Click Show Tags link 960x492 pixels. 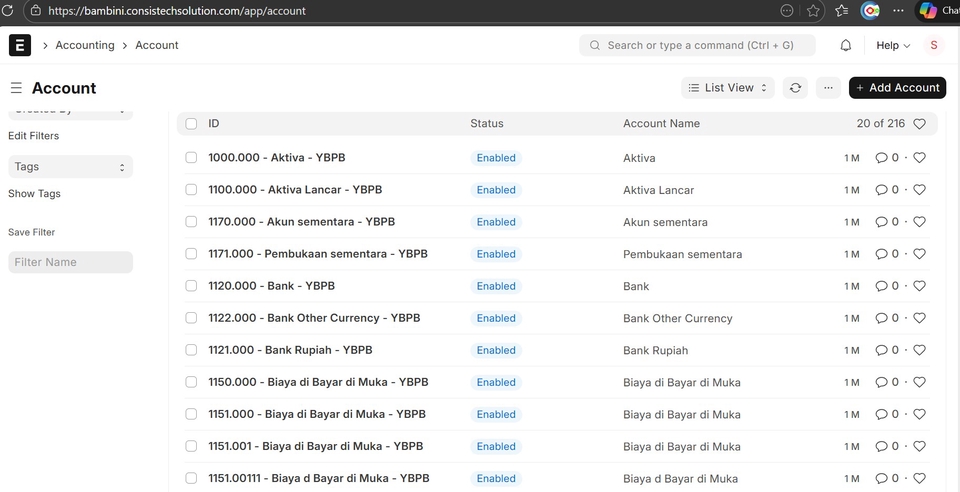pyautogui.click(x=34, y=193)
